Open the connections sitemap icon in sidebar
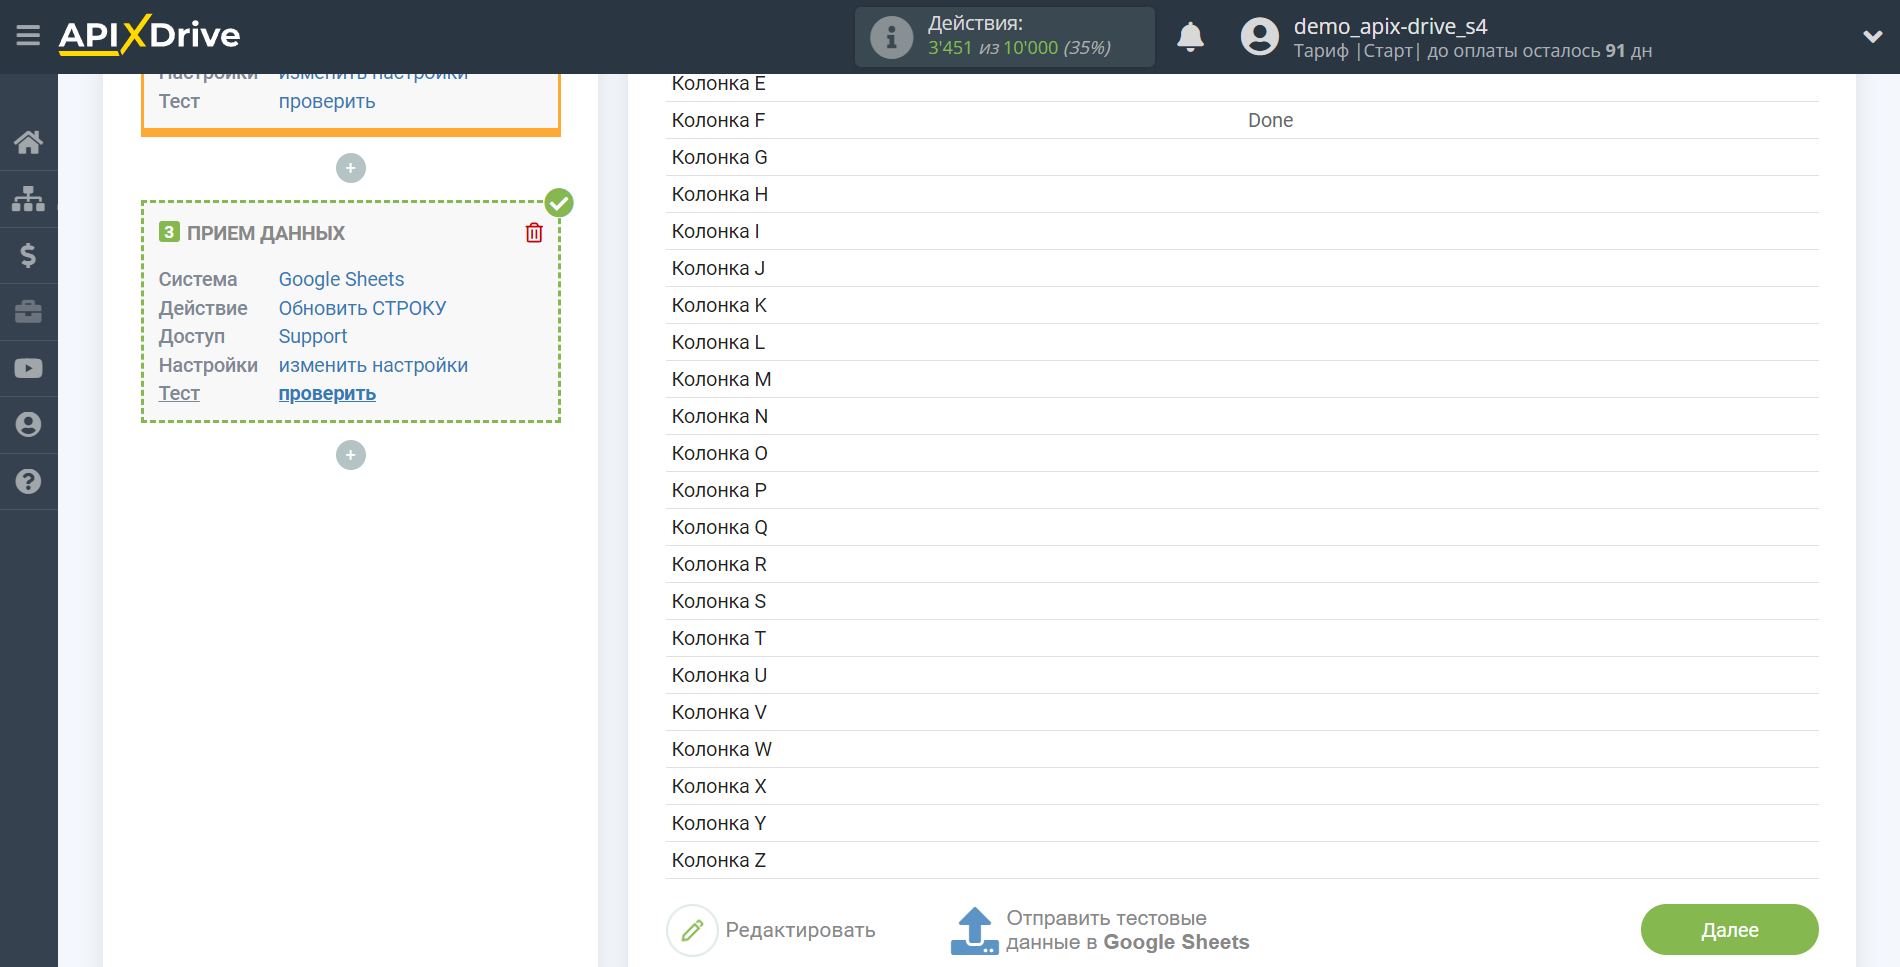This screenshot has height=967, width=1900. point(28,199)
